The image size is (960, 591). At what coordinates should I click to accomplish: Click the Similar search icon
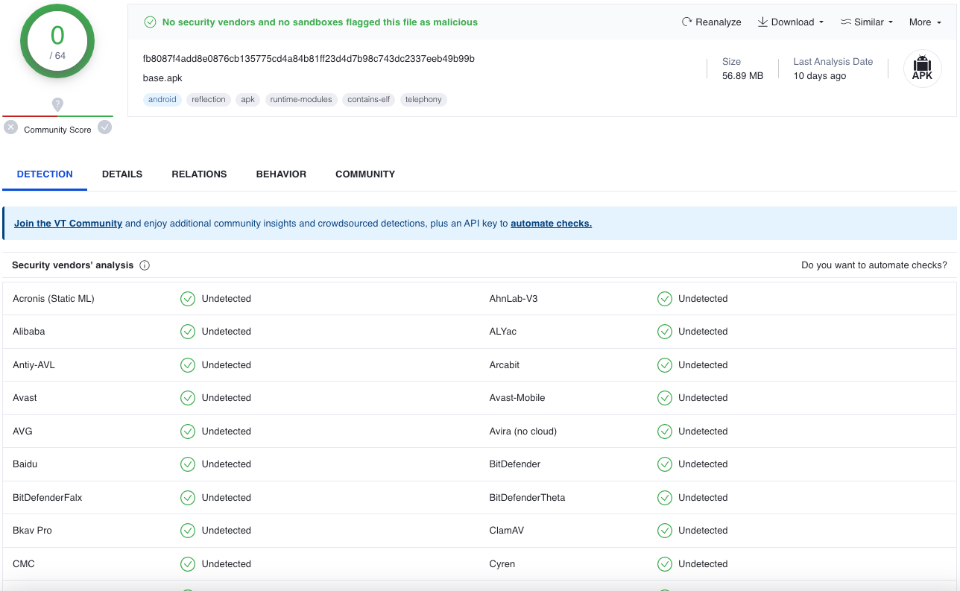click(x=846, y=22)
